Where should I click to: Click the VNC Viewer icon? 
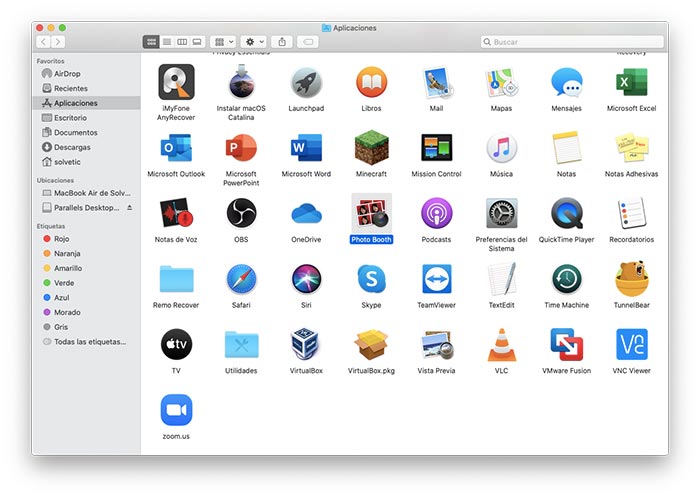click(632, 344)
